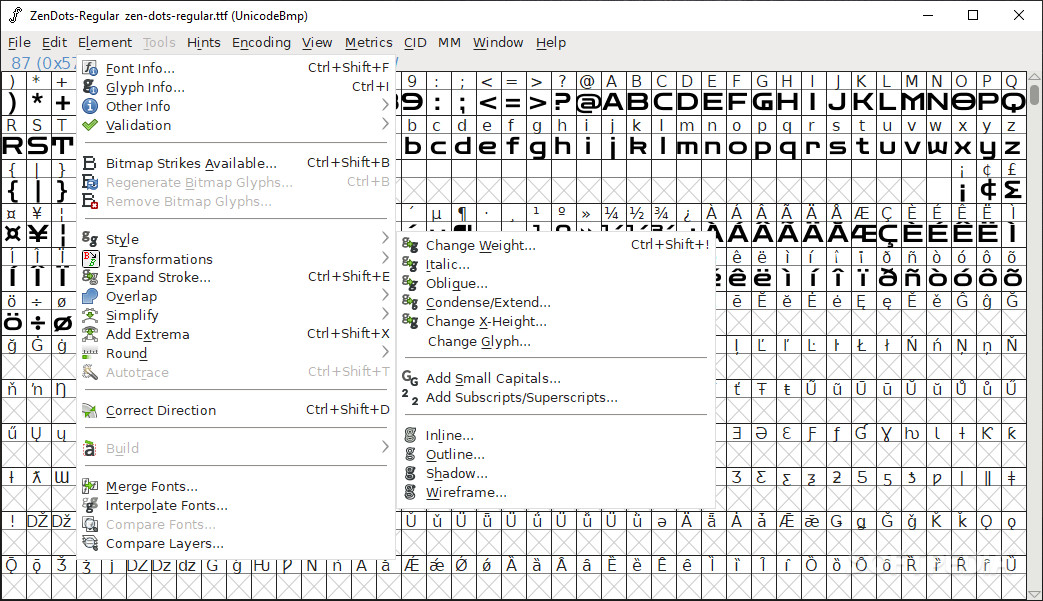Click the Style menu icon
1043x601 pixels.
[x=90, y=239]
